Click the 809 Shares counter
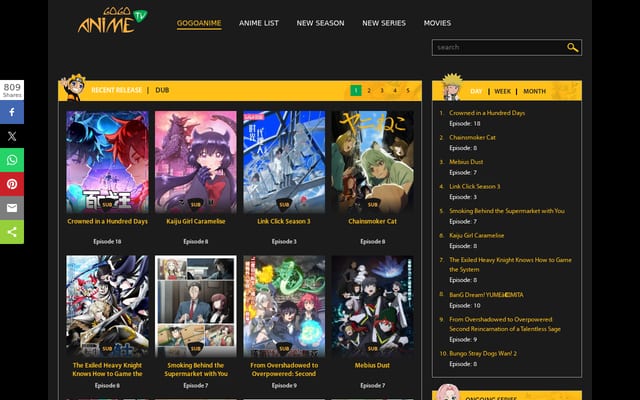Screen dimensions: 640x400 pos(12,90)
